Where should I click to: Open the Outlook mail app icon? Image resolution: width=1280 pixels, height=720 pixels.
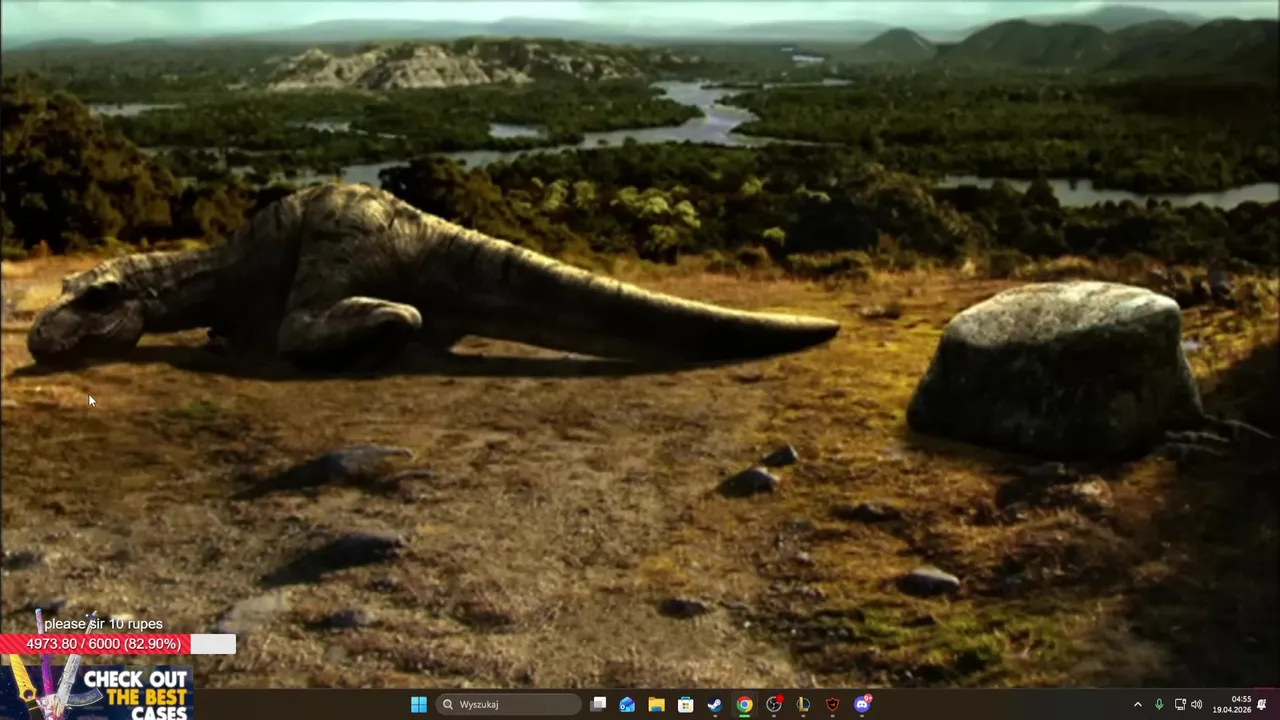(x=627, y=704)
